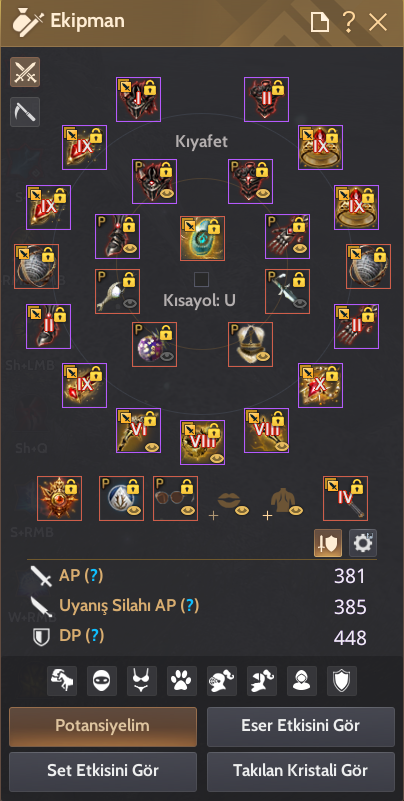Click Eser Etkisini Gör button
Image resolution: width=404 pixels, height=801 pixels.
301,726
